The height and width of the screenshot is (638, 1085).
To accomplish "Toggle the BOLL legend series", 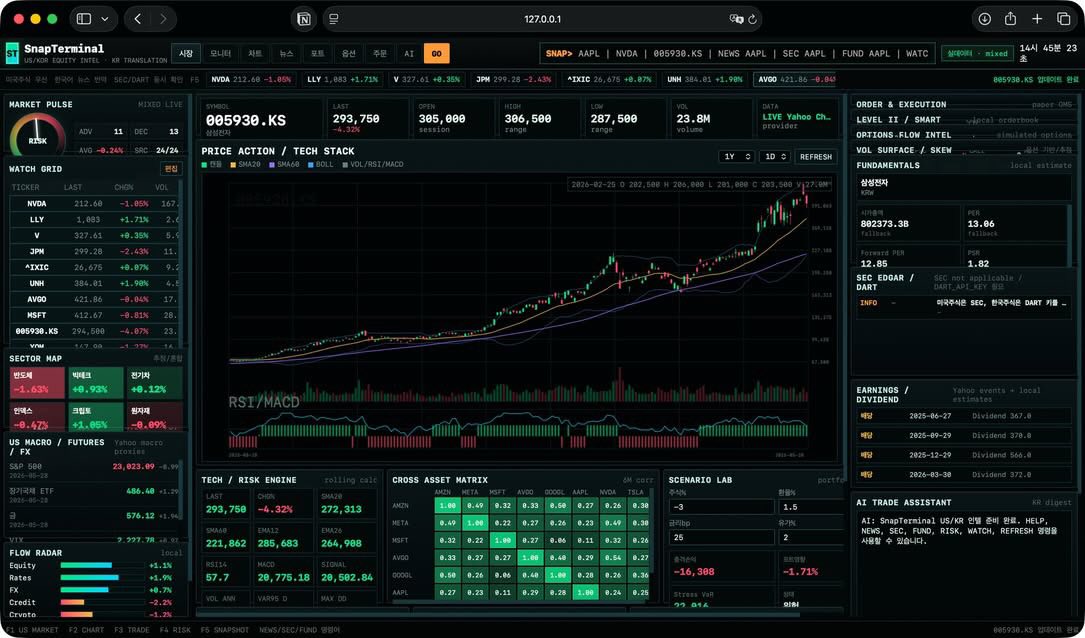I will (x=320, y=165).
